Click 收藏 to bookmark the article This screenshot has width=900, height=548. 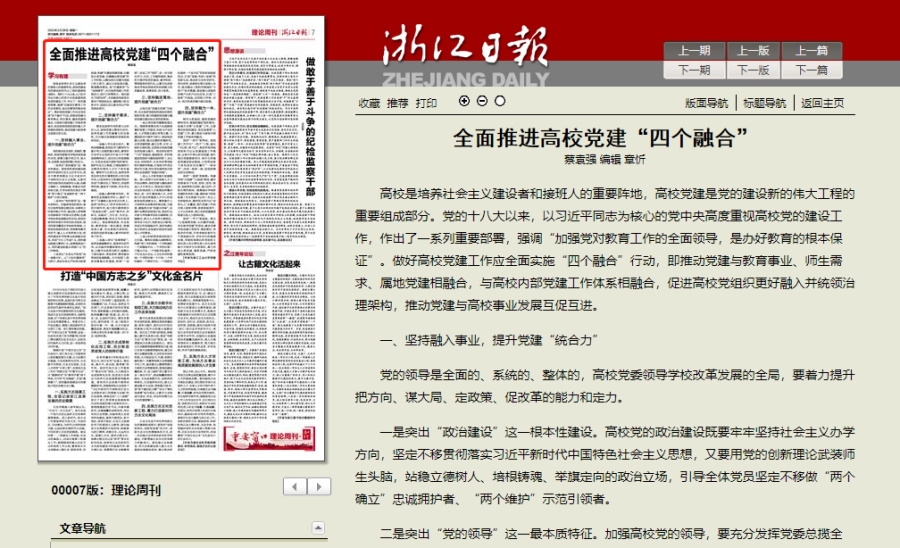(x=370, y=103)
